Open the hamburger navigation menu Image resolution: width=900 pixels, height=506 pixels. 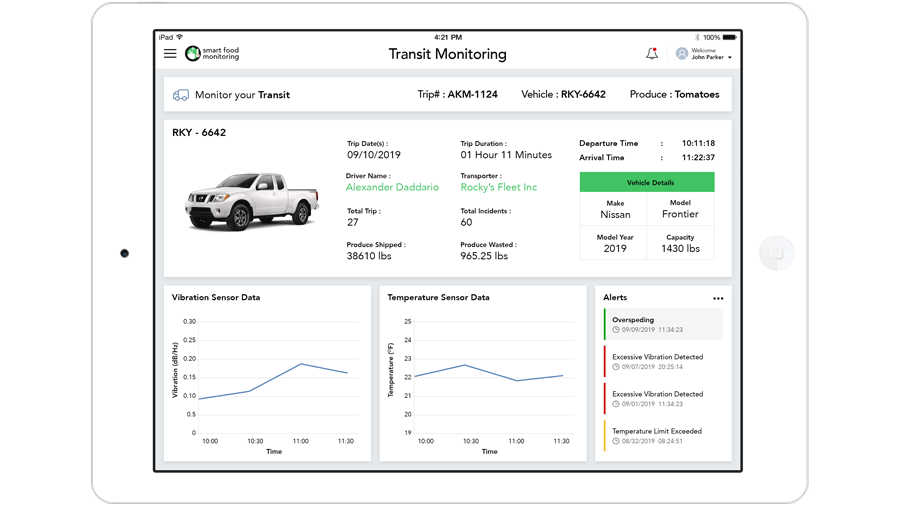170,54
